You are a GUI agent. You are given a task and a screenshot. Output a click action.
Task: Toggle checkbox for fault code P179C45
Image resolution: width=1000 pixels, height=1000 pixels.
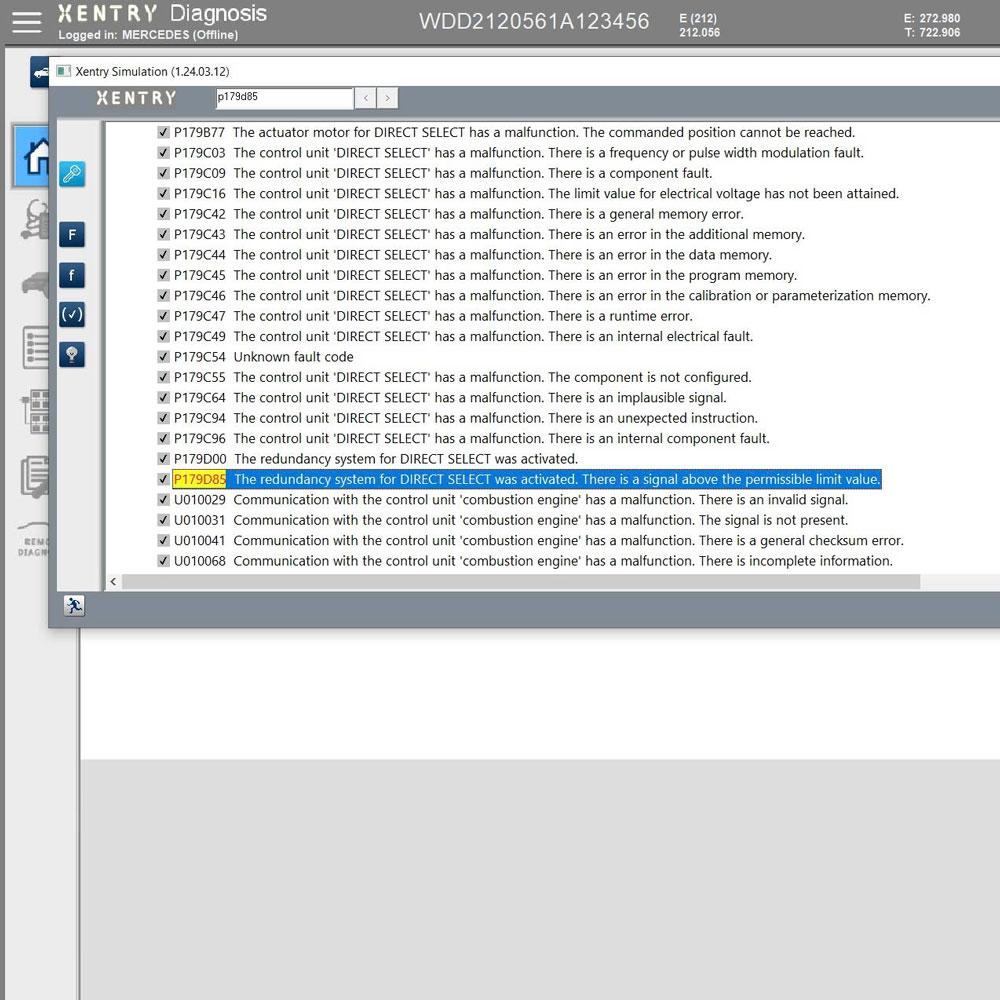point(163,276)
